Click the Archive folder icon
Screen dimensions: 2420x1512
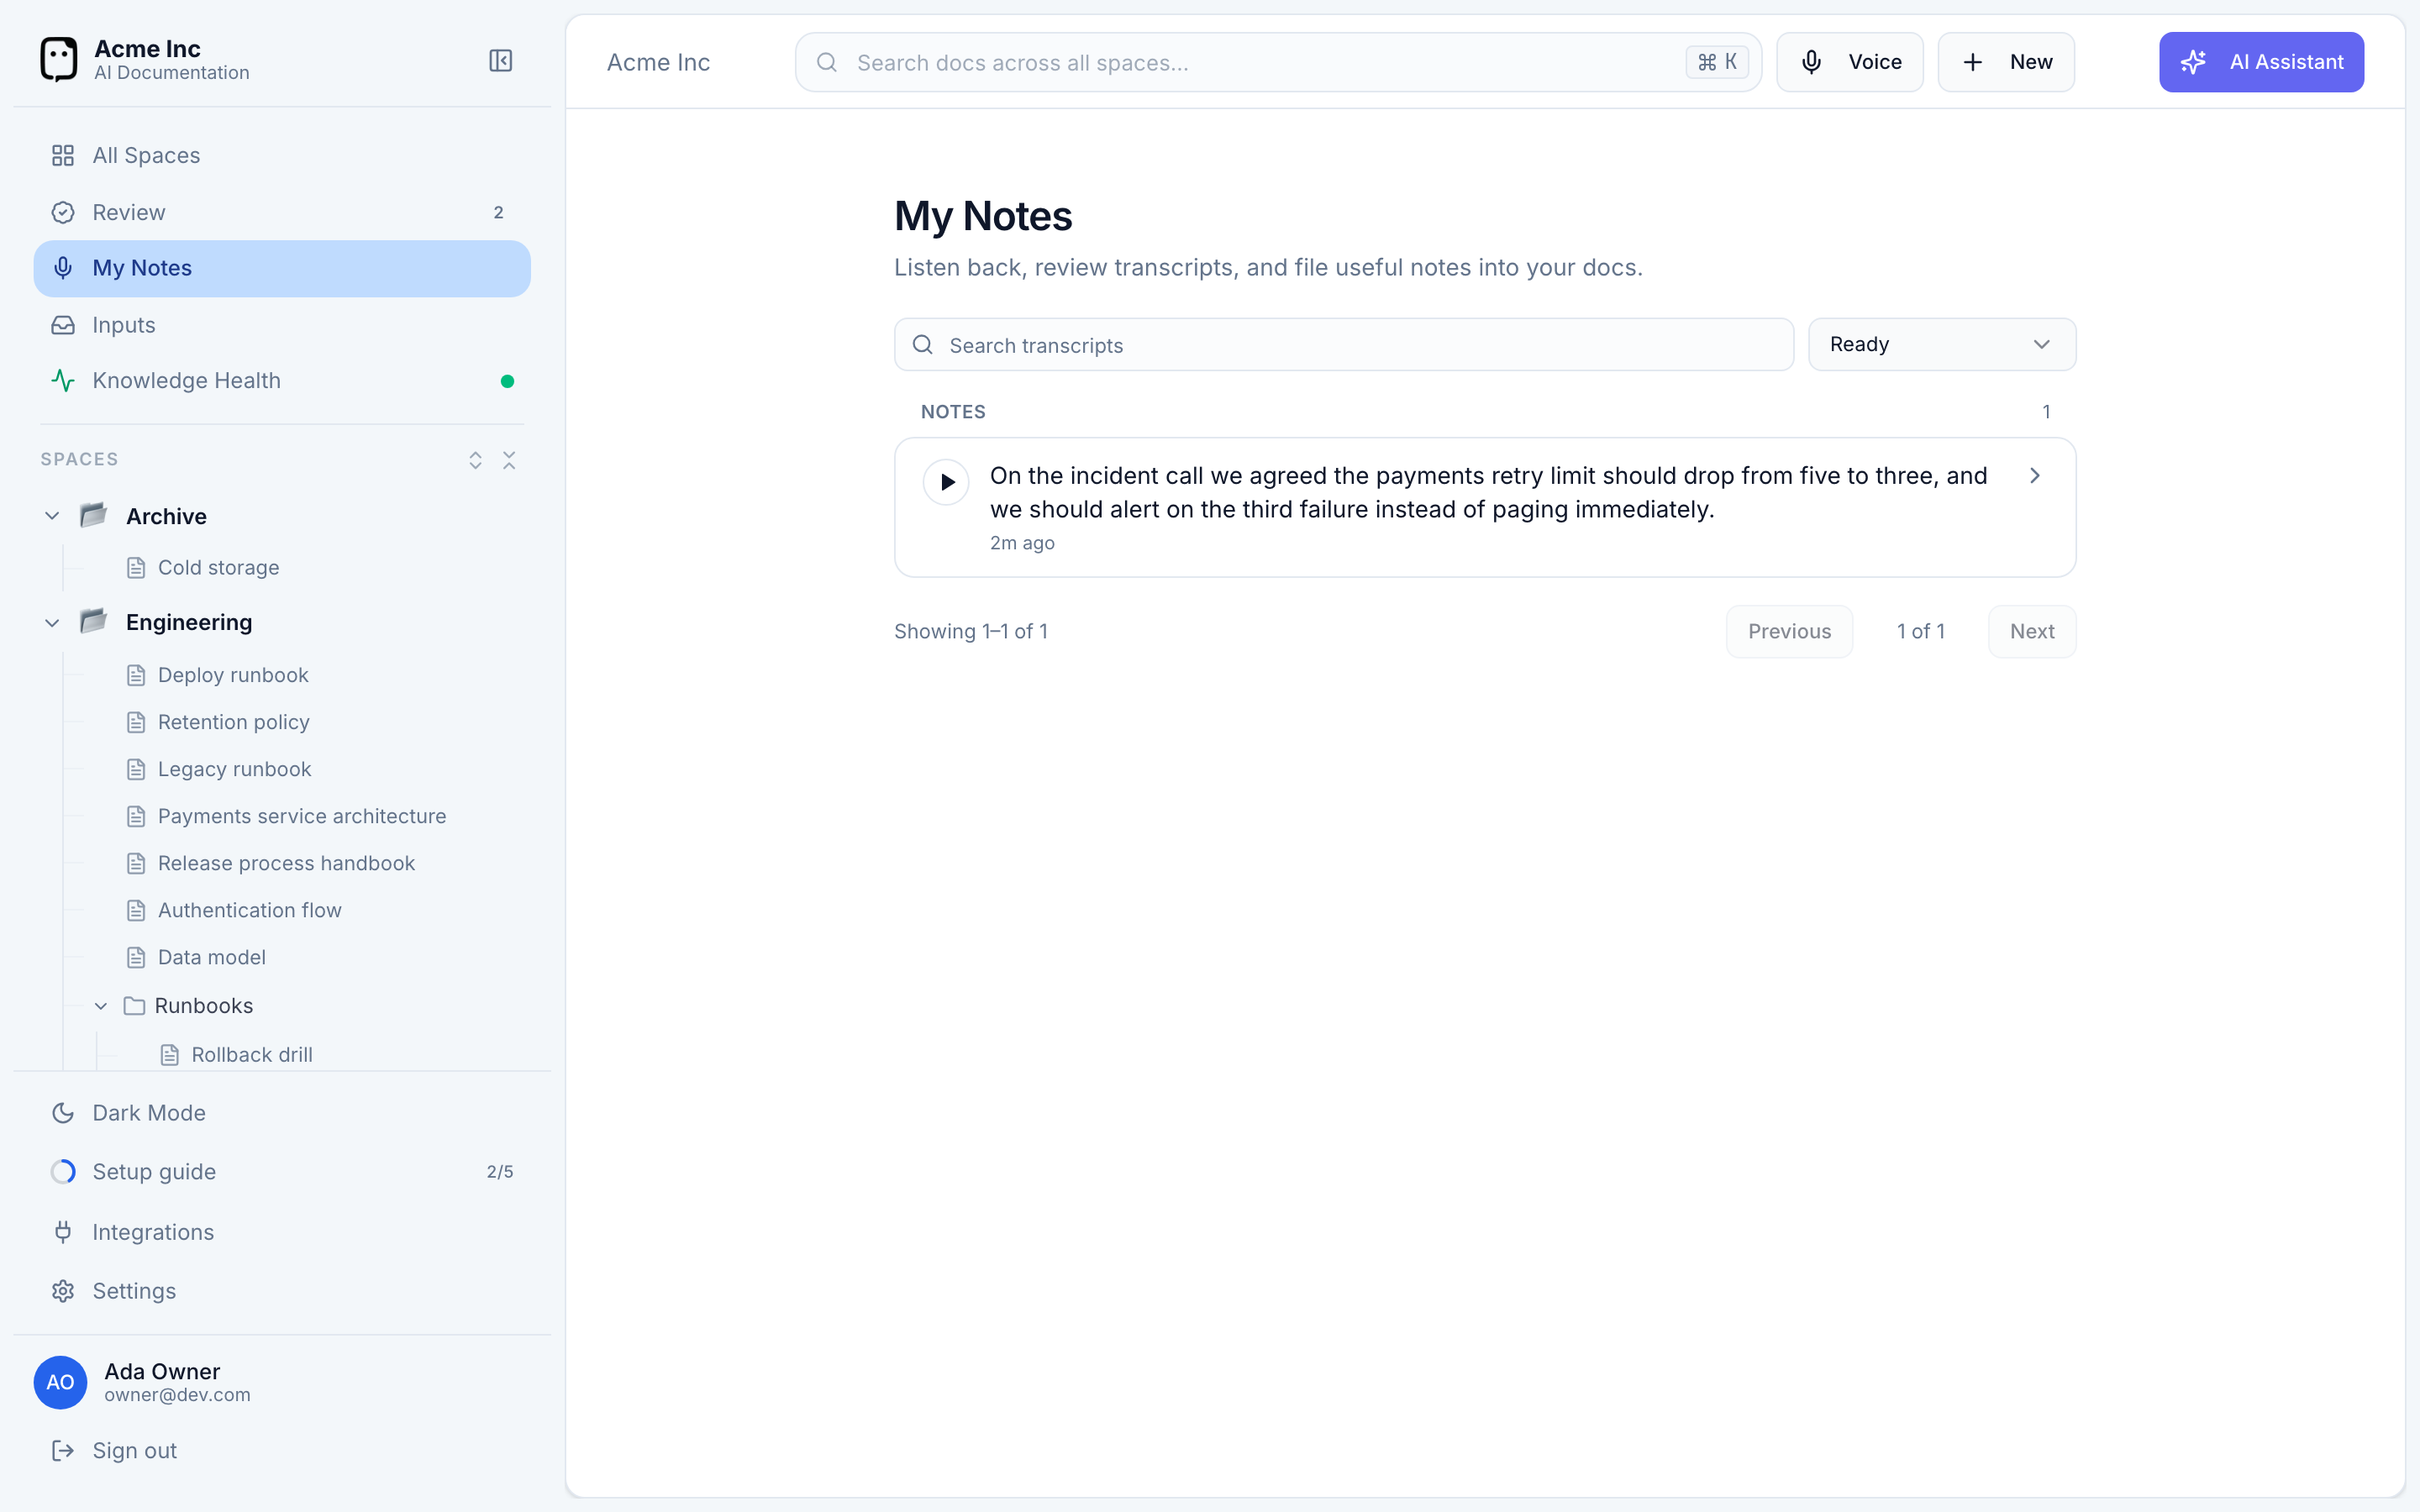coord(94,515)
